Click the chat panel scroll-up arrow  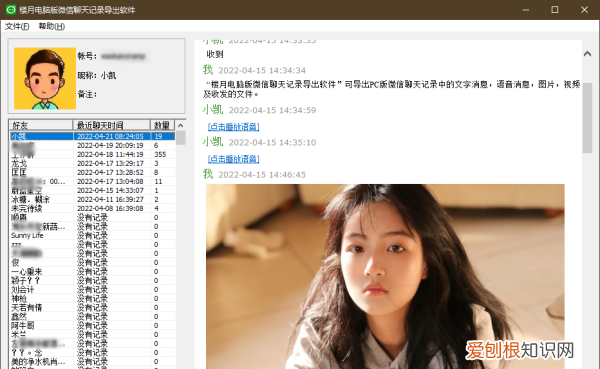click(x=587, y=54)
